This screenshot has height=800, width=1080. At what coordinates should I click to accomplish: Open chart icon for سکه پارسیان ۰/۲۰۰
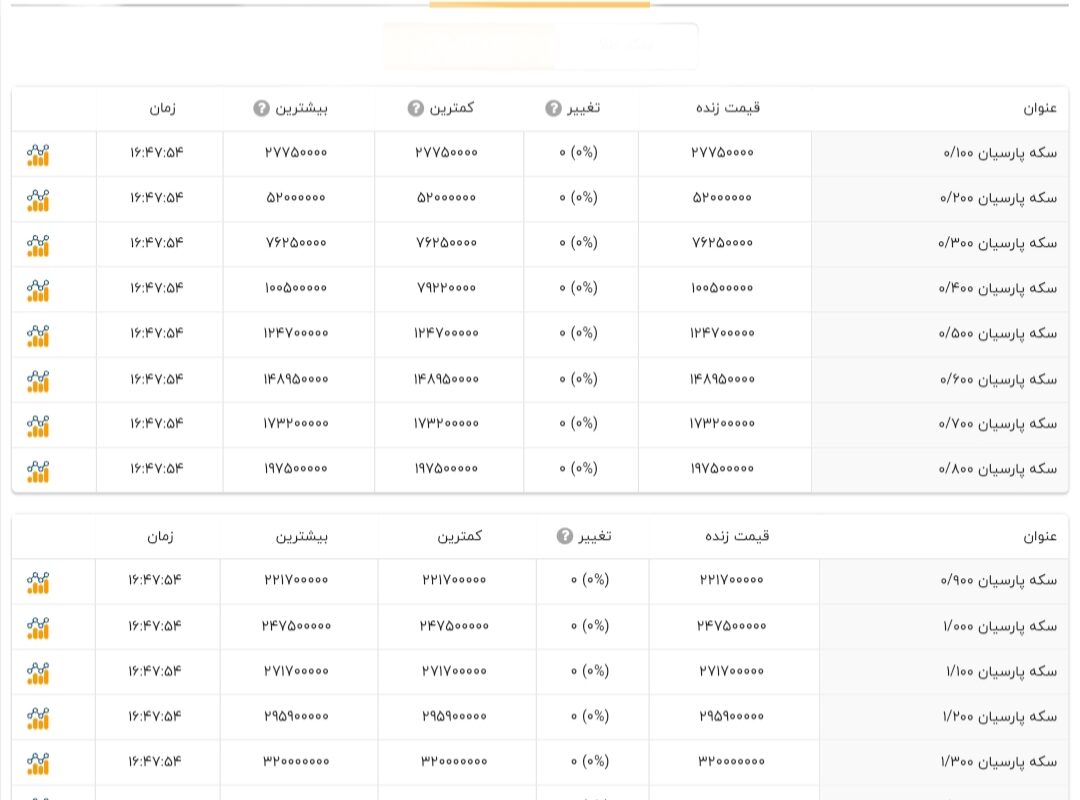[x=38, y=201]
